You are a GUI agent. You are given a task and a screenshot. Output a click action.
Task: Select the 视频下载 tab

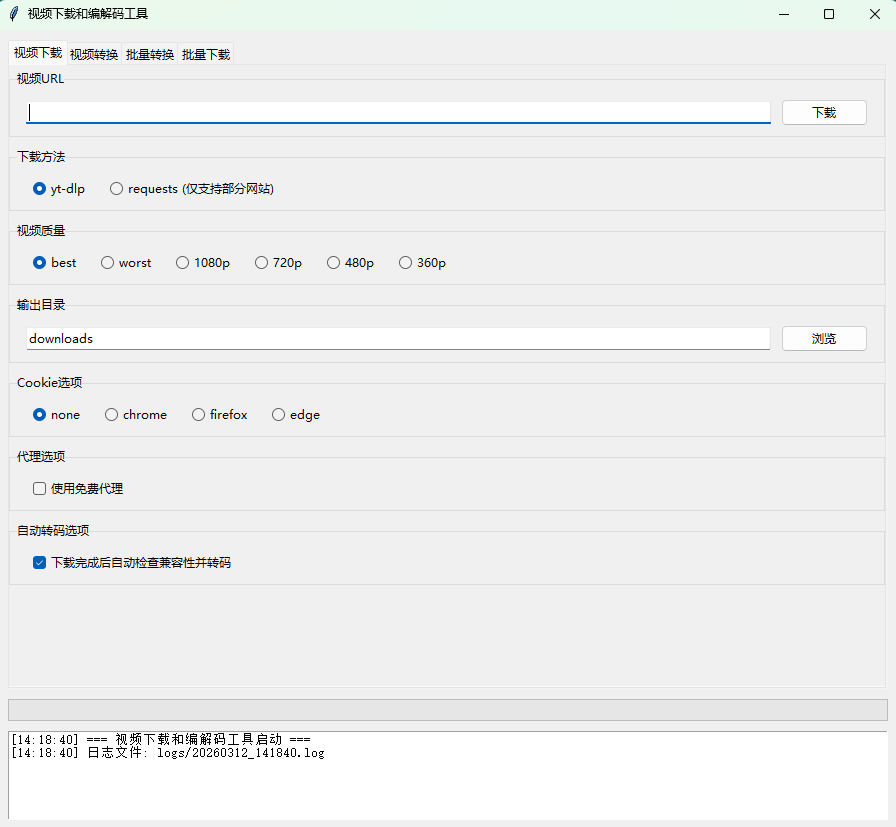(37, 54)
